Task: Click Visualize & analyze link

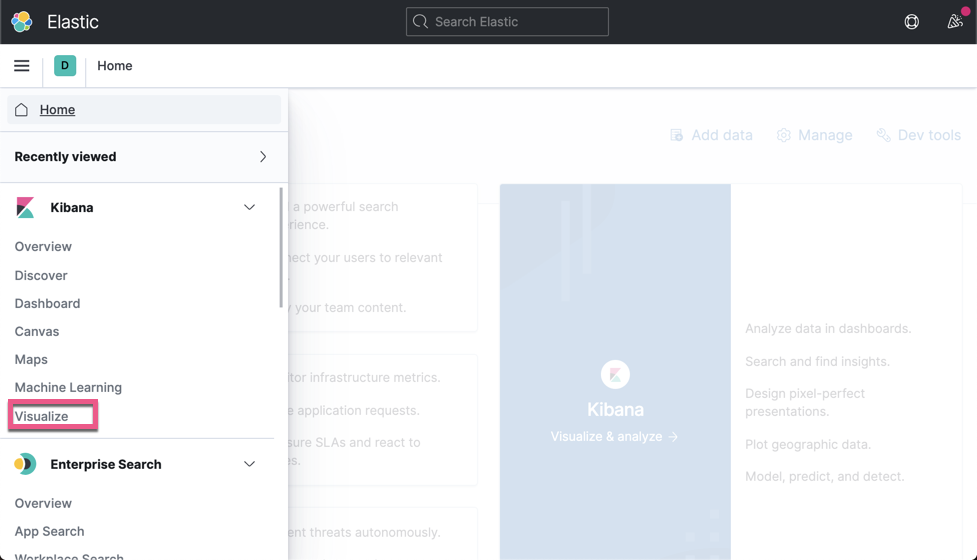Action: click(614, 437)
